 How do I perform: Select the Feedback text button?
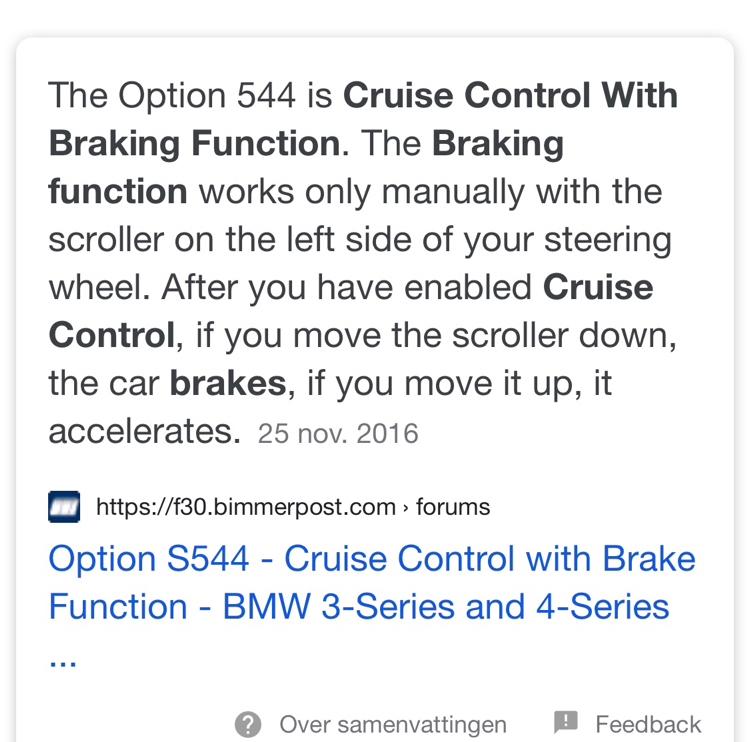(648, 724)
